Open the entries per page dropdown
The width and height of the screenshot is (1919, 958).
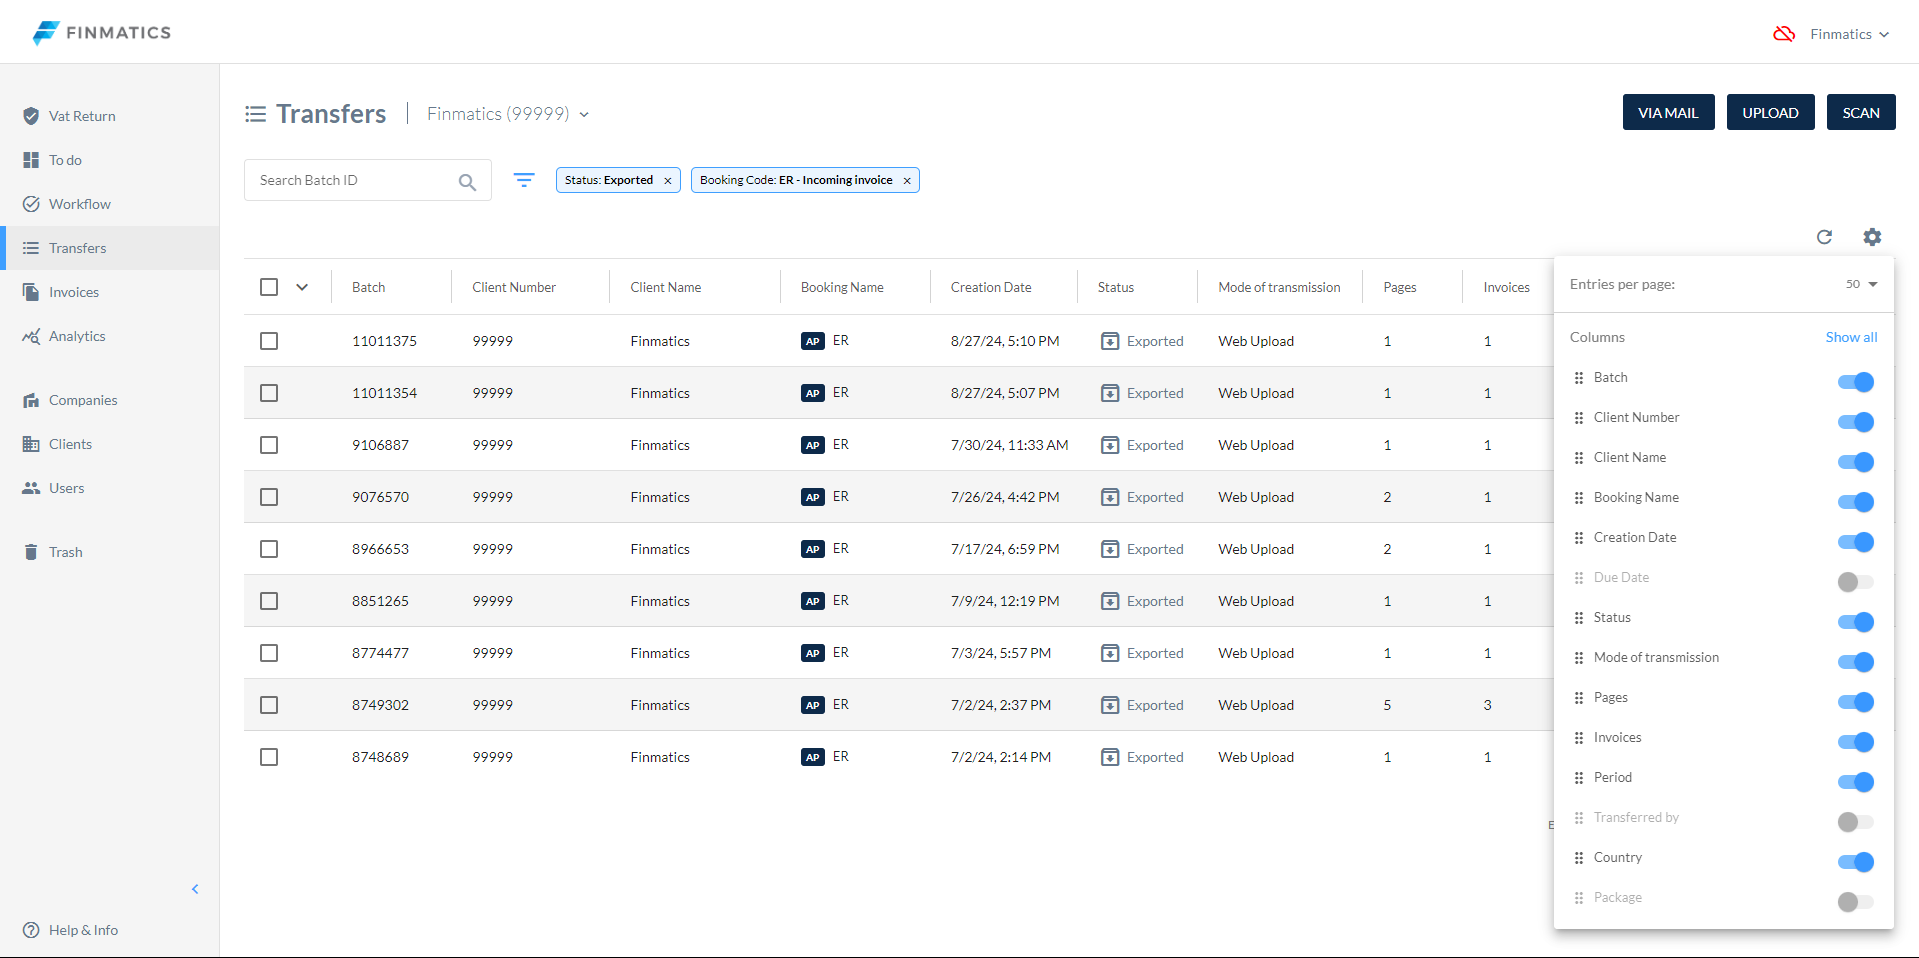point(1861,284)
